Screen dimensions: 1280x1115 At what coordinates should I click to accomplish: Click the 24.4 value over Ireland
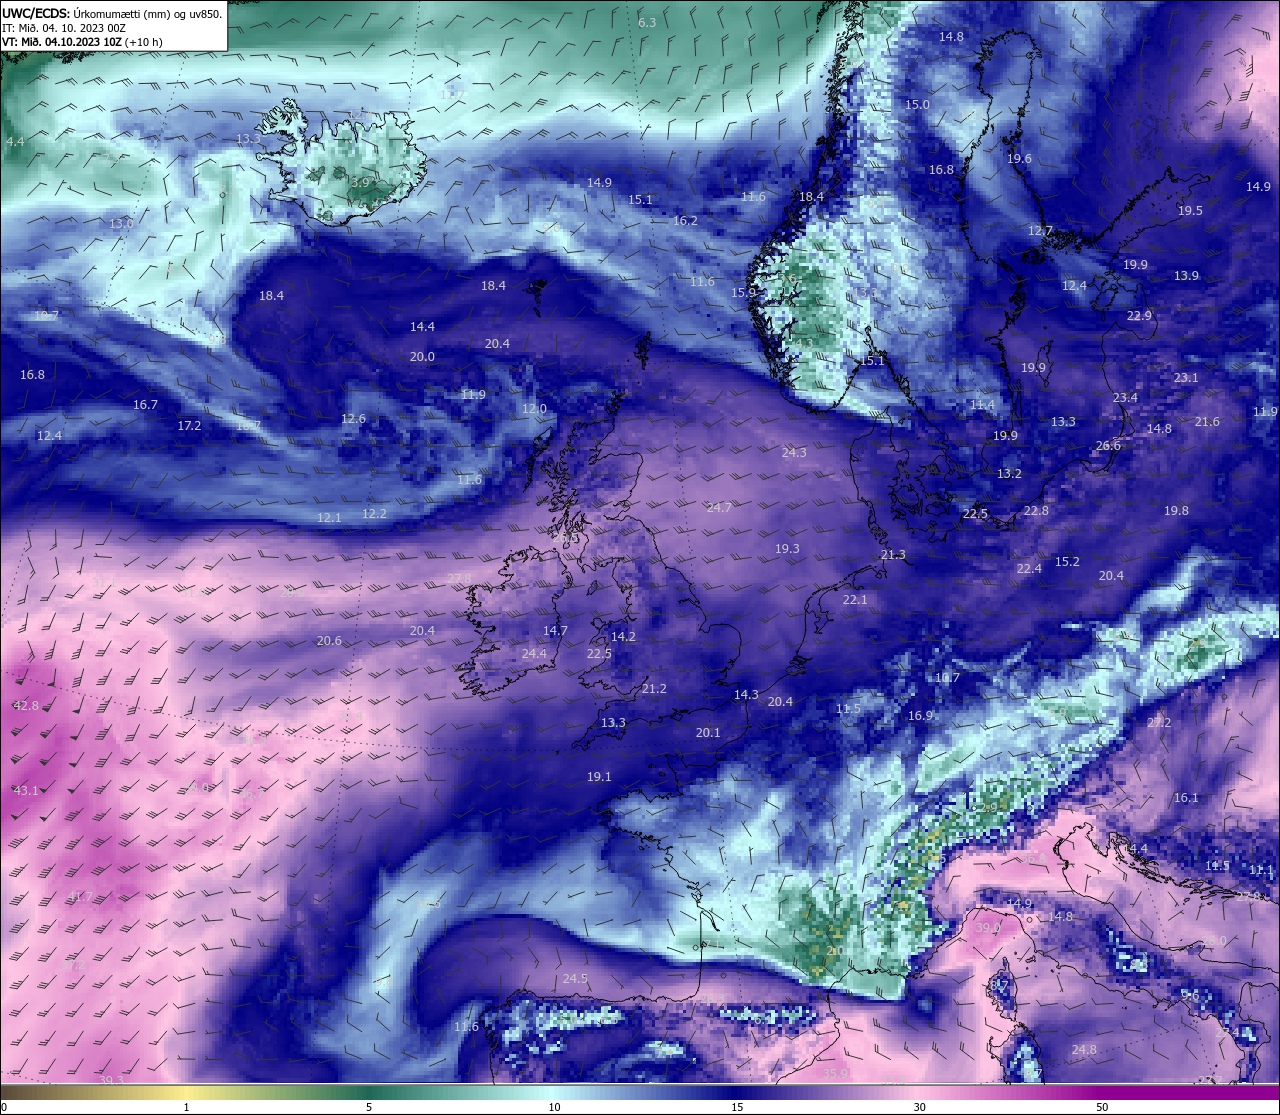[534, 653]
